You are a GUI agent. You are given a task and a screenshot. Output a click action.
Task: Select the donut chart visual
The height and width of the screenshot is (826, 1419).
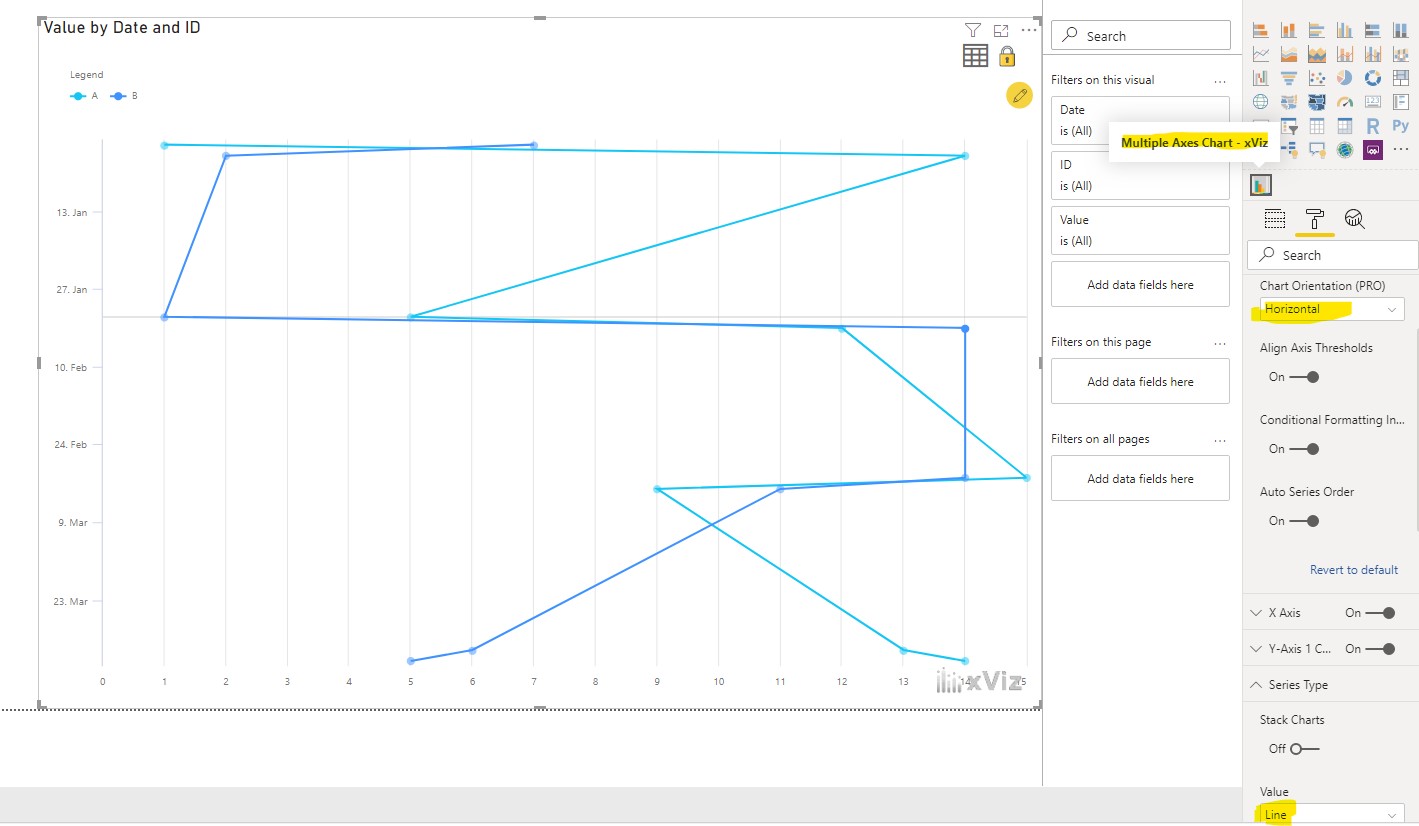tap(1373, 77)
